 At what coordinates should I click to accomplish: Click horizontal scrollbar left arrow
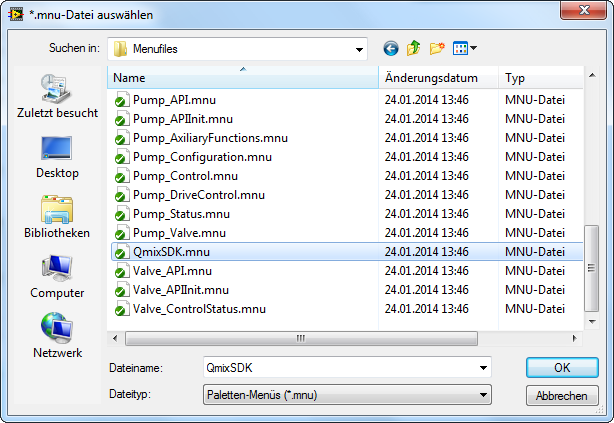[115, 338]
